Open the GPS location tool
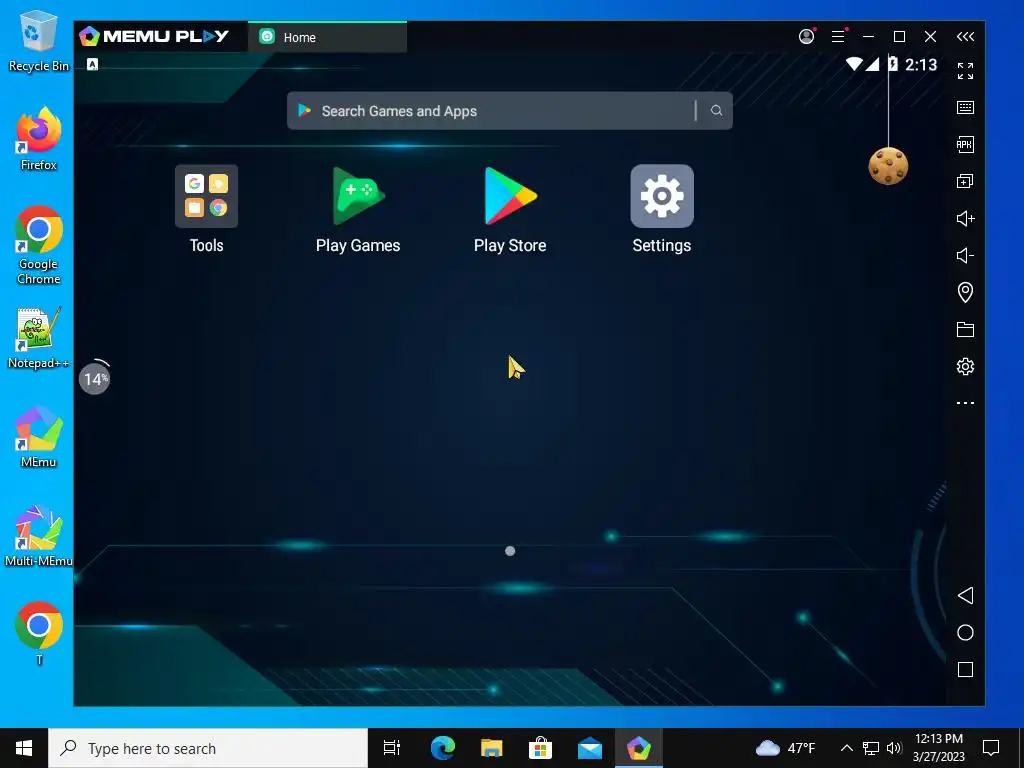Screen dimensions: 1024x768 (965, 292)
